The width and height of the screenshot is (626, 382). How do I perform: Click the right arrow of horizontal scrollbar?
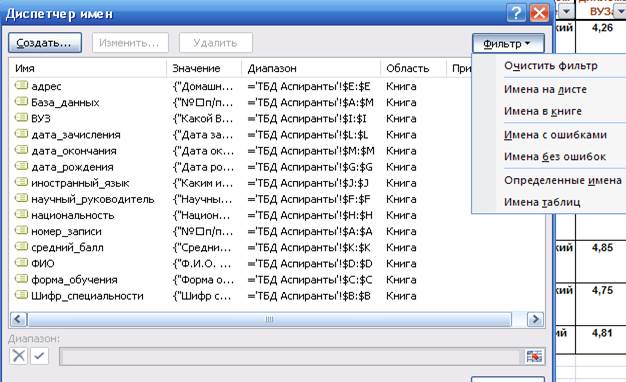(x=535, y=319)
